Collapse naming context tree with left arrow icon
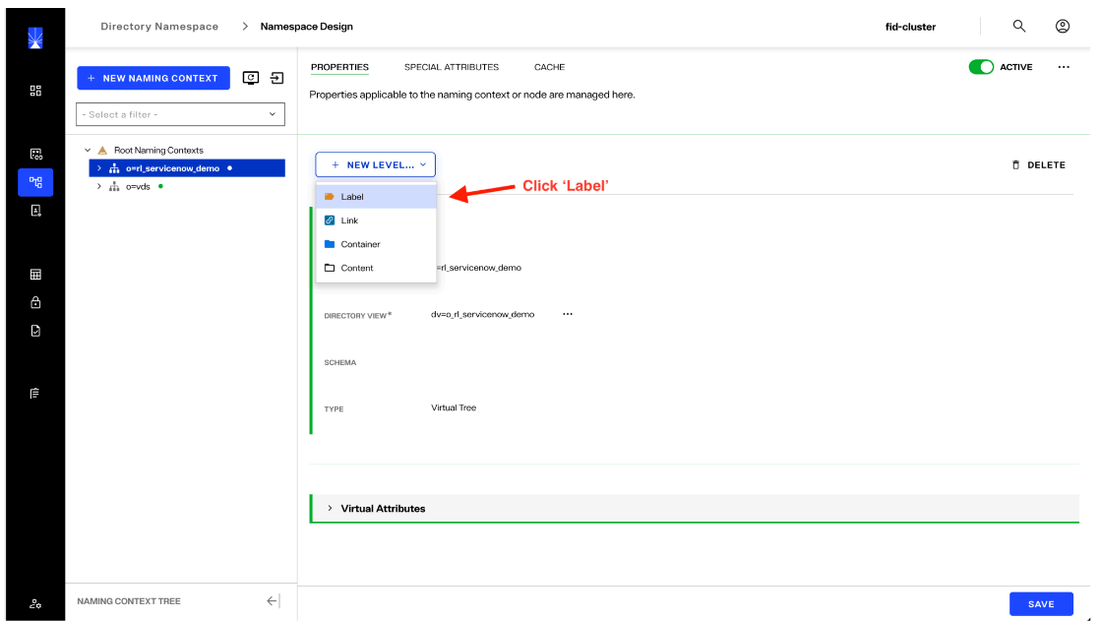 point(273,601)
